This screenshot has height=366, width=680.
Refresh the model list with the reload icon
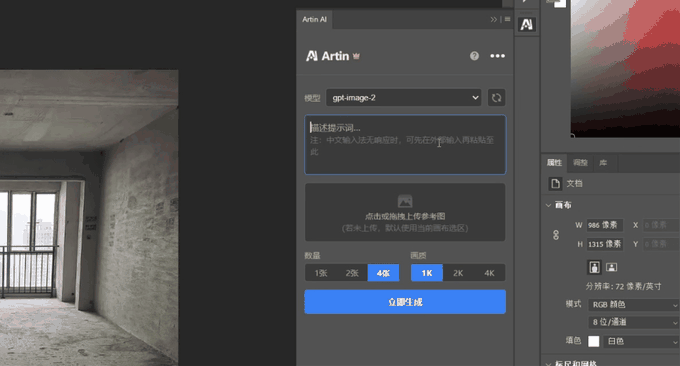497,98
